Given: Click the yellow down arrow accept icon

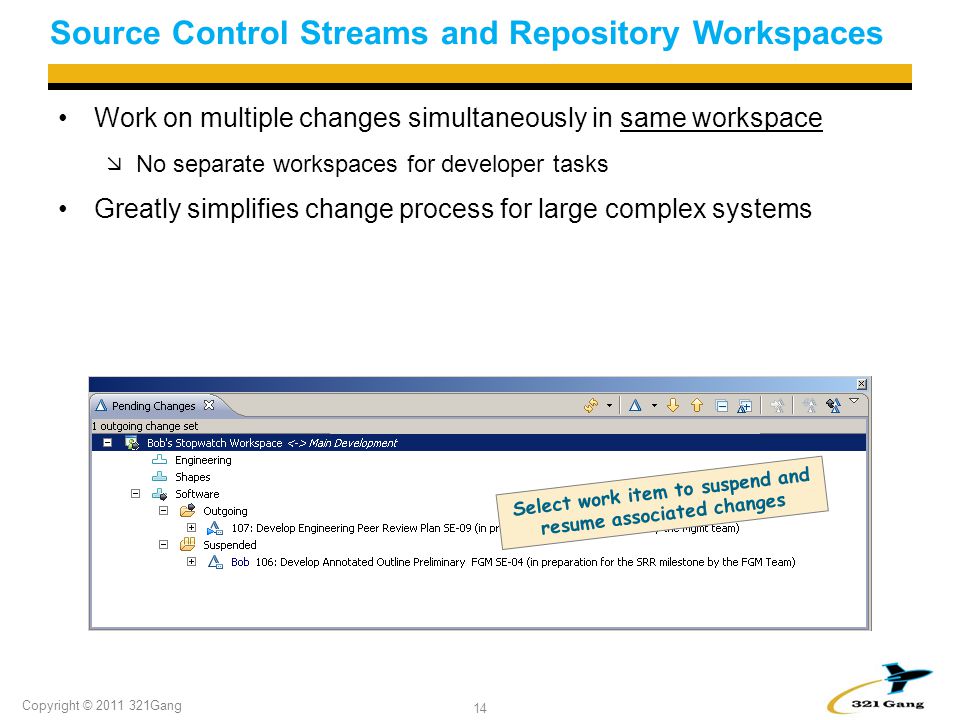Looking at the screenshot, I should pyautogui.click(x=673, y=405).
